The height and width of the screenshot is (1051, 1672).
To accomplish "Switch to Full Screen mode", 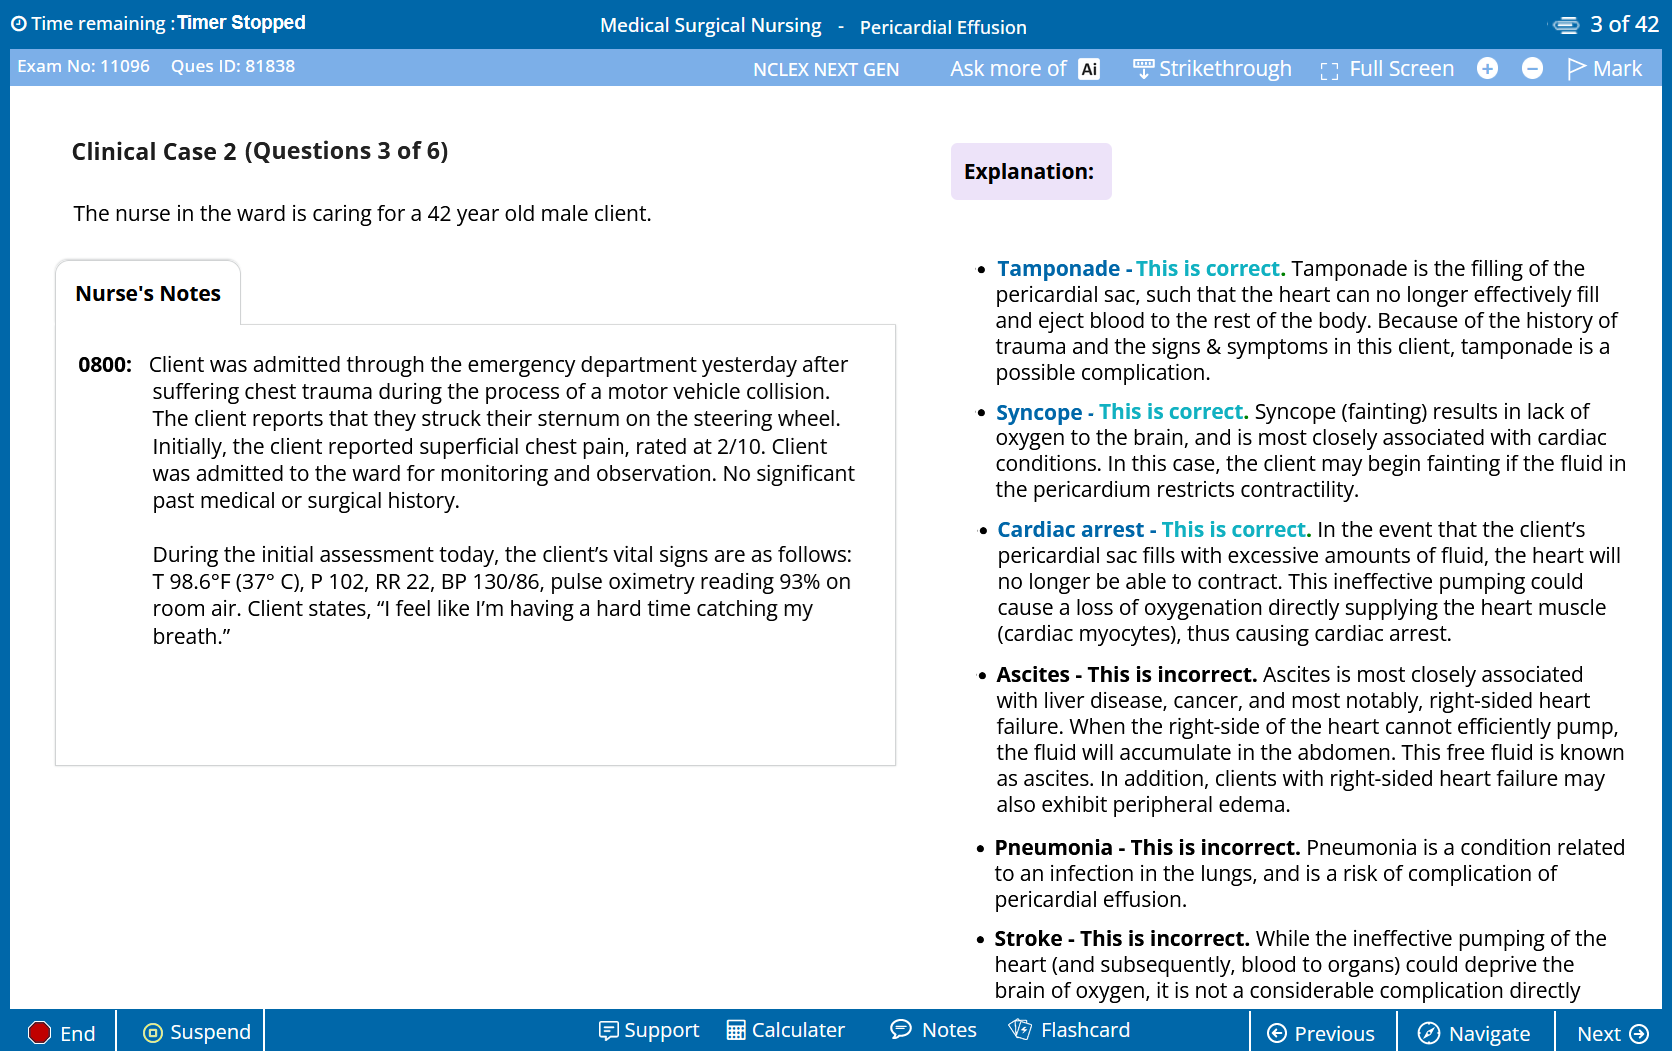I will click(1387, 69).
